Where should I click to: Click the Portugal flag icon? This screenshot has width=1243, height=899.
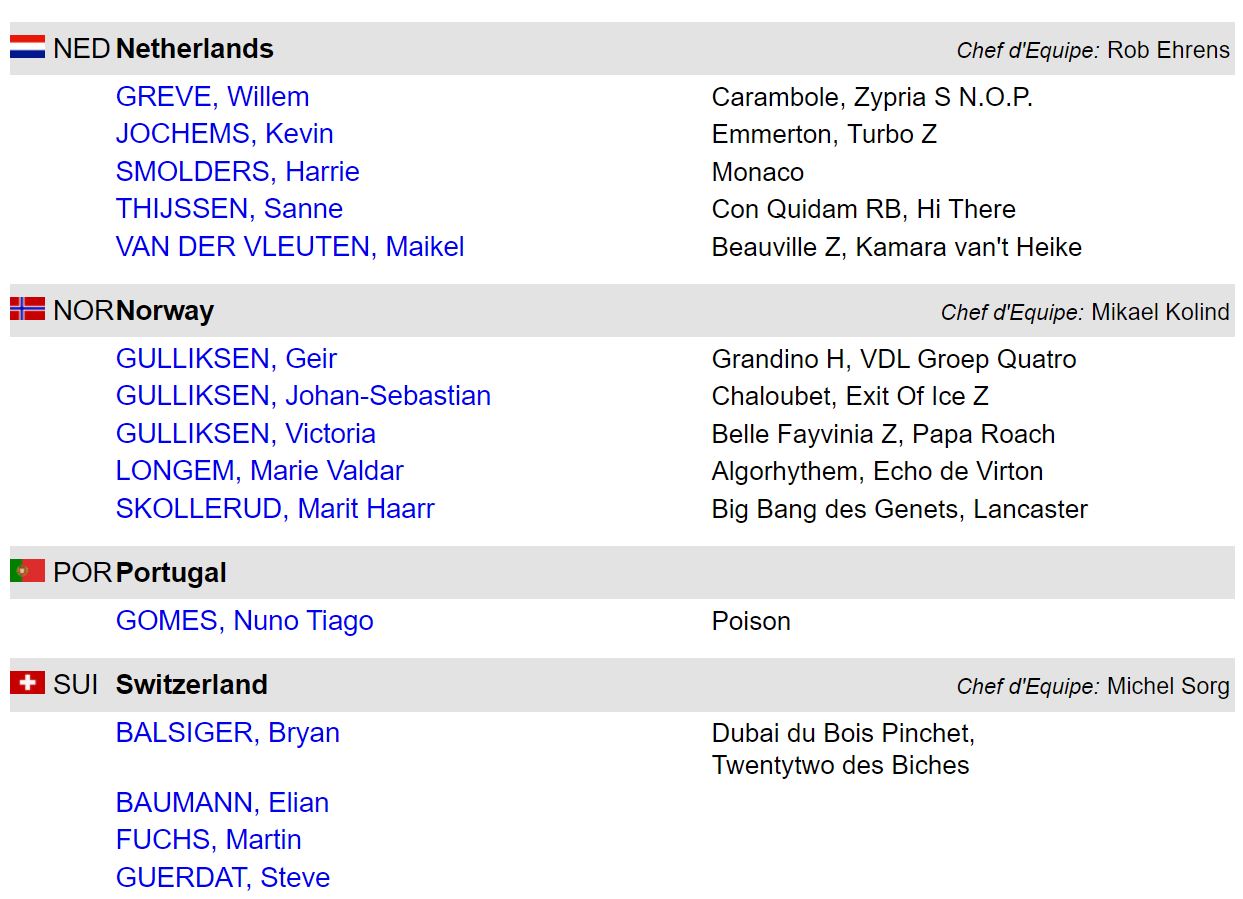click(x=27, y=571)
